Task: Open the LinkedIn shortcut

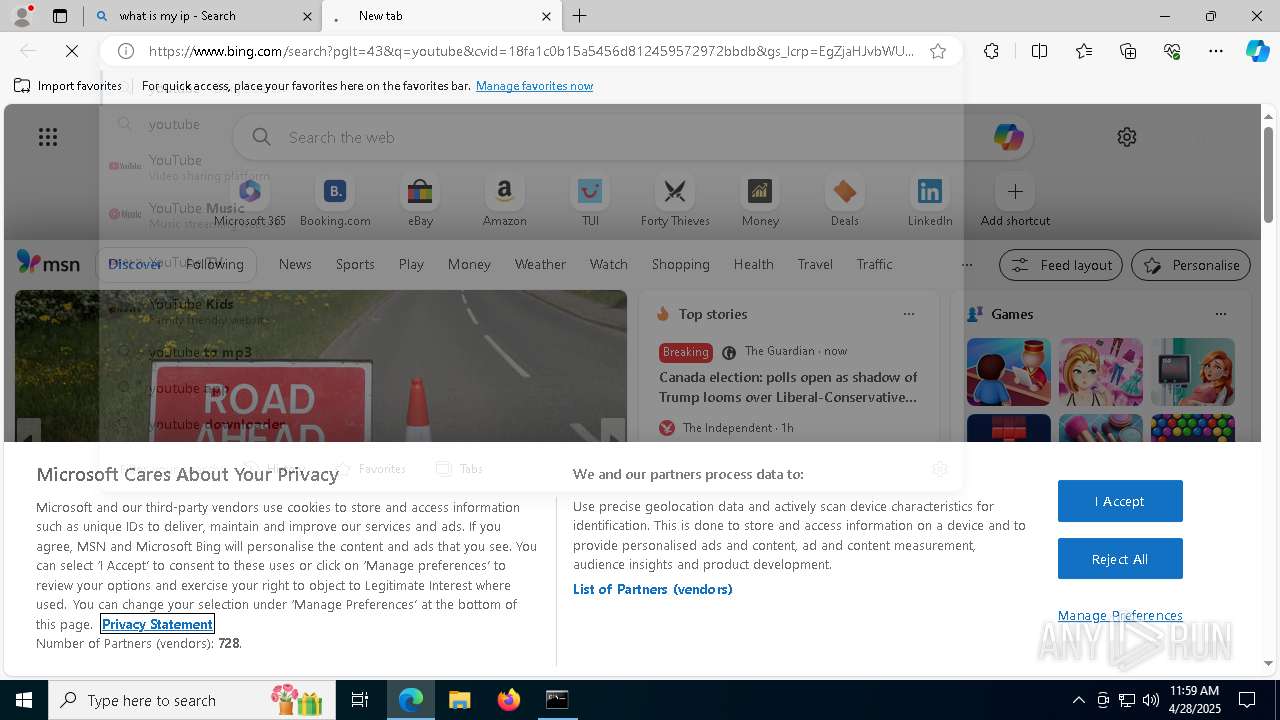Action: coord(930,201)
